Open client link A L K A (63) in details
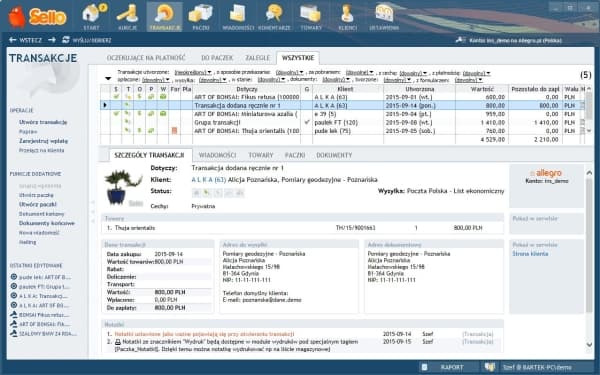This screenshot has height=375, width=600. coord(209,180)
